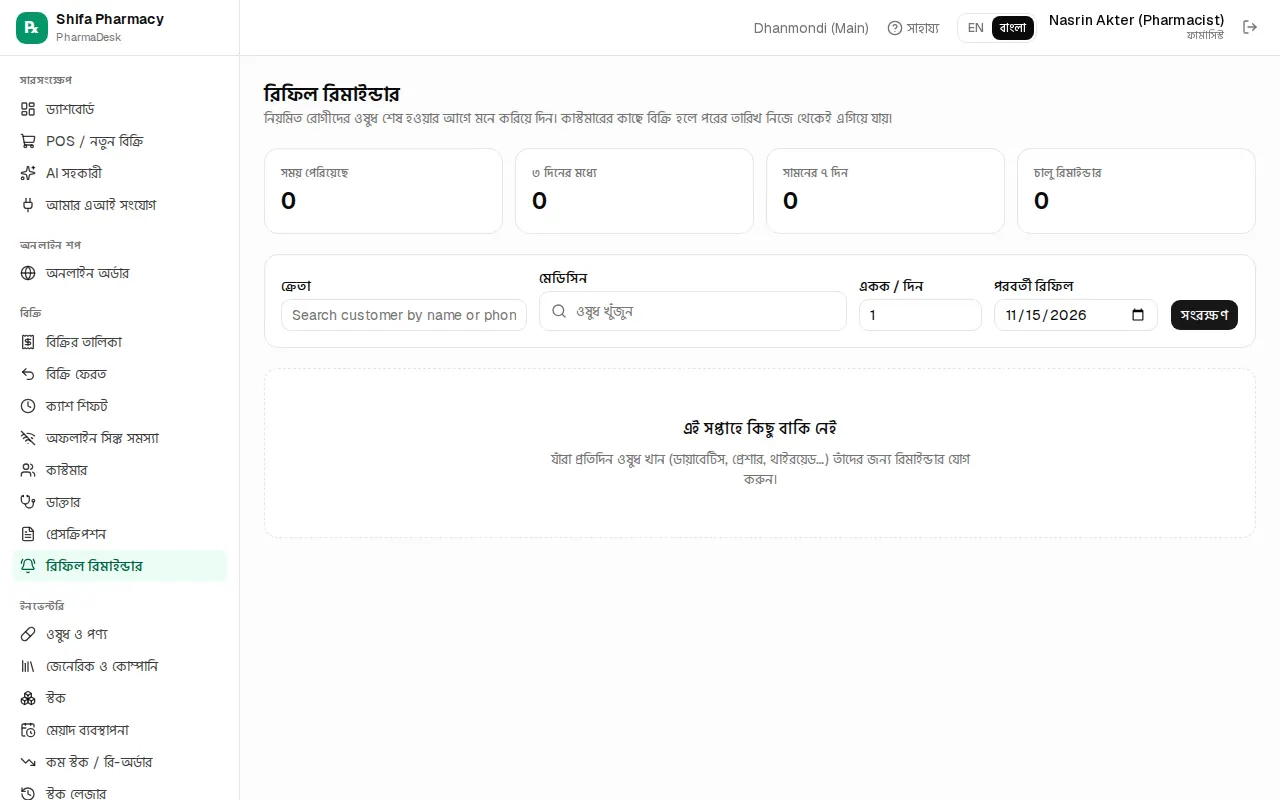Open the calendar picker in পরবর্তী রিফিল
Screen dimensions: 1280x800
pyautogui.click(x=1138, y=315)
